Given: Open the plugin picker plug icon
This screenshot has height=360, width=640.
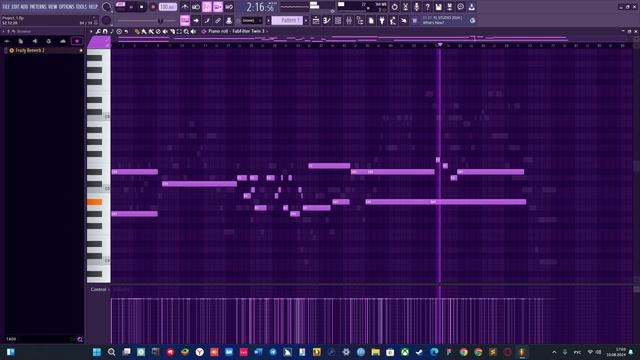Looking at the screenshot, I should pos(382,20).
